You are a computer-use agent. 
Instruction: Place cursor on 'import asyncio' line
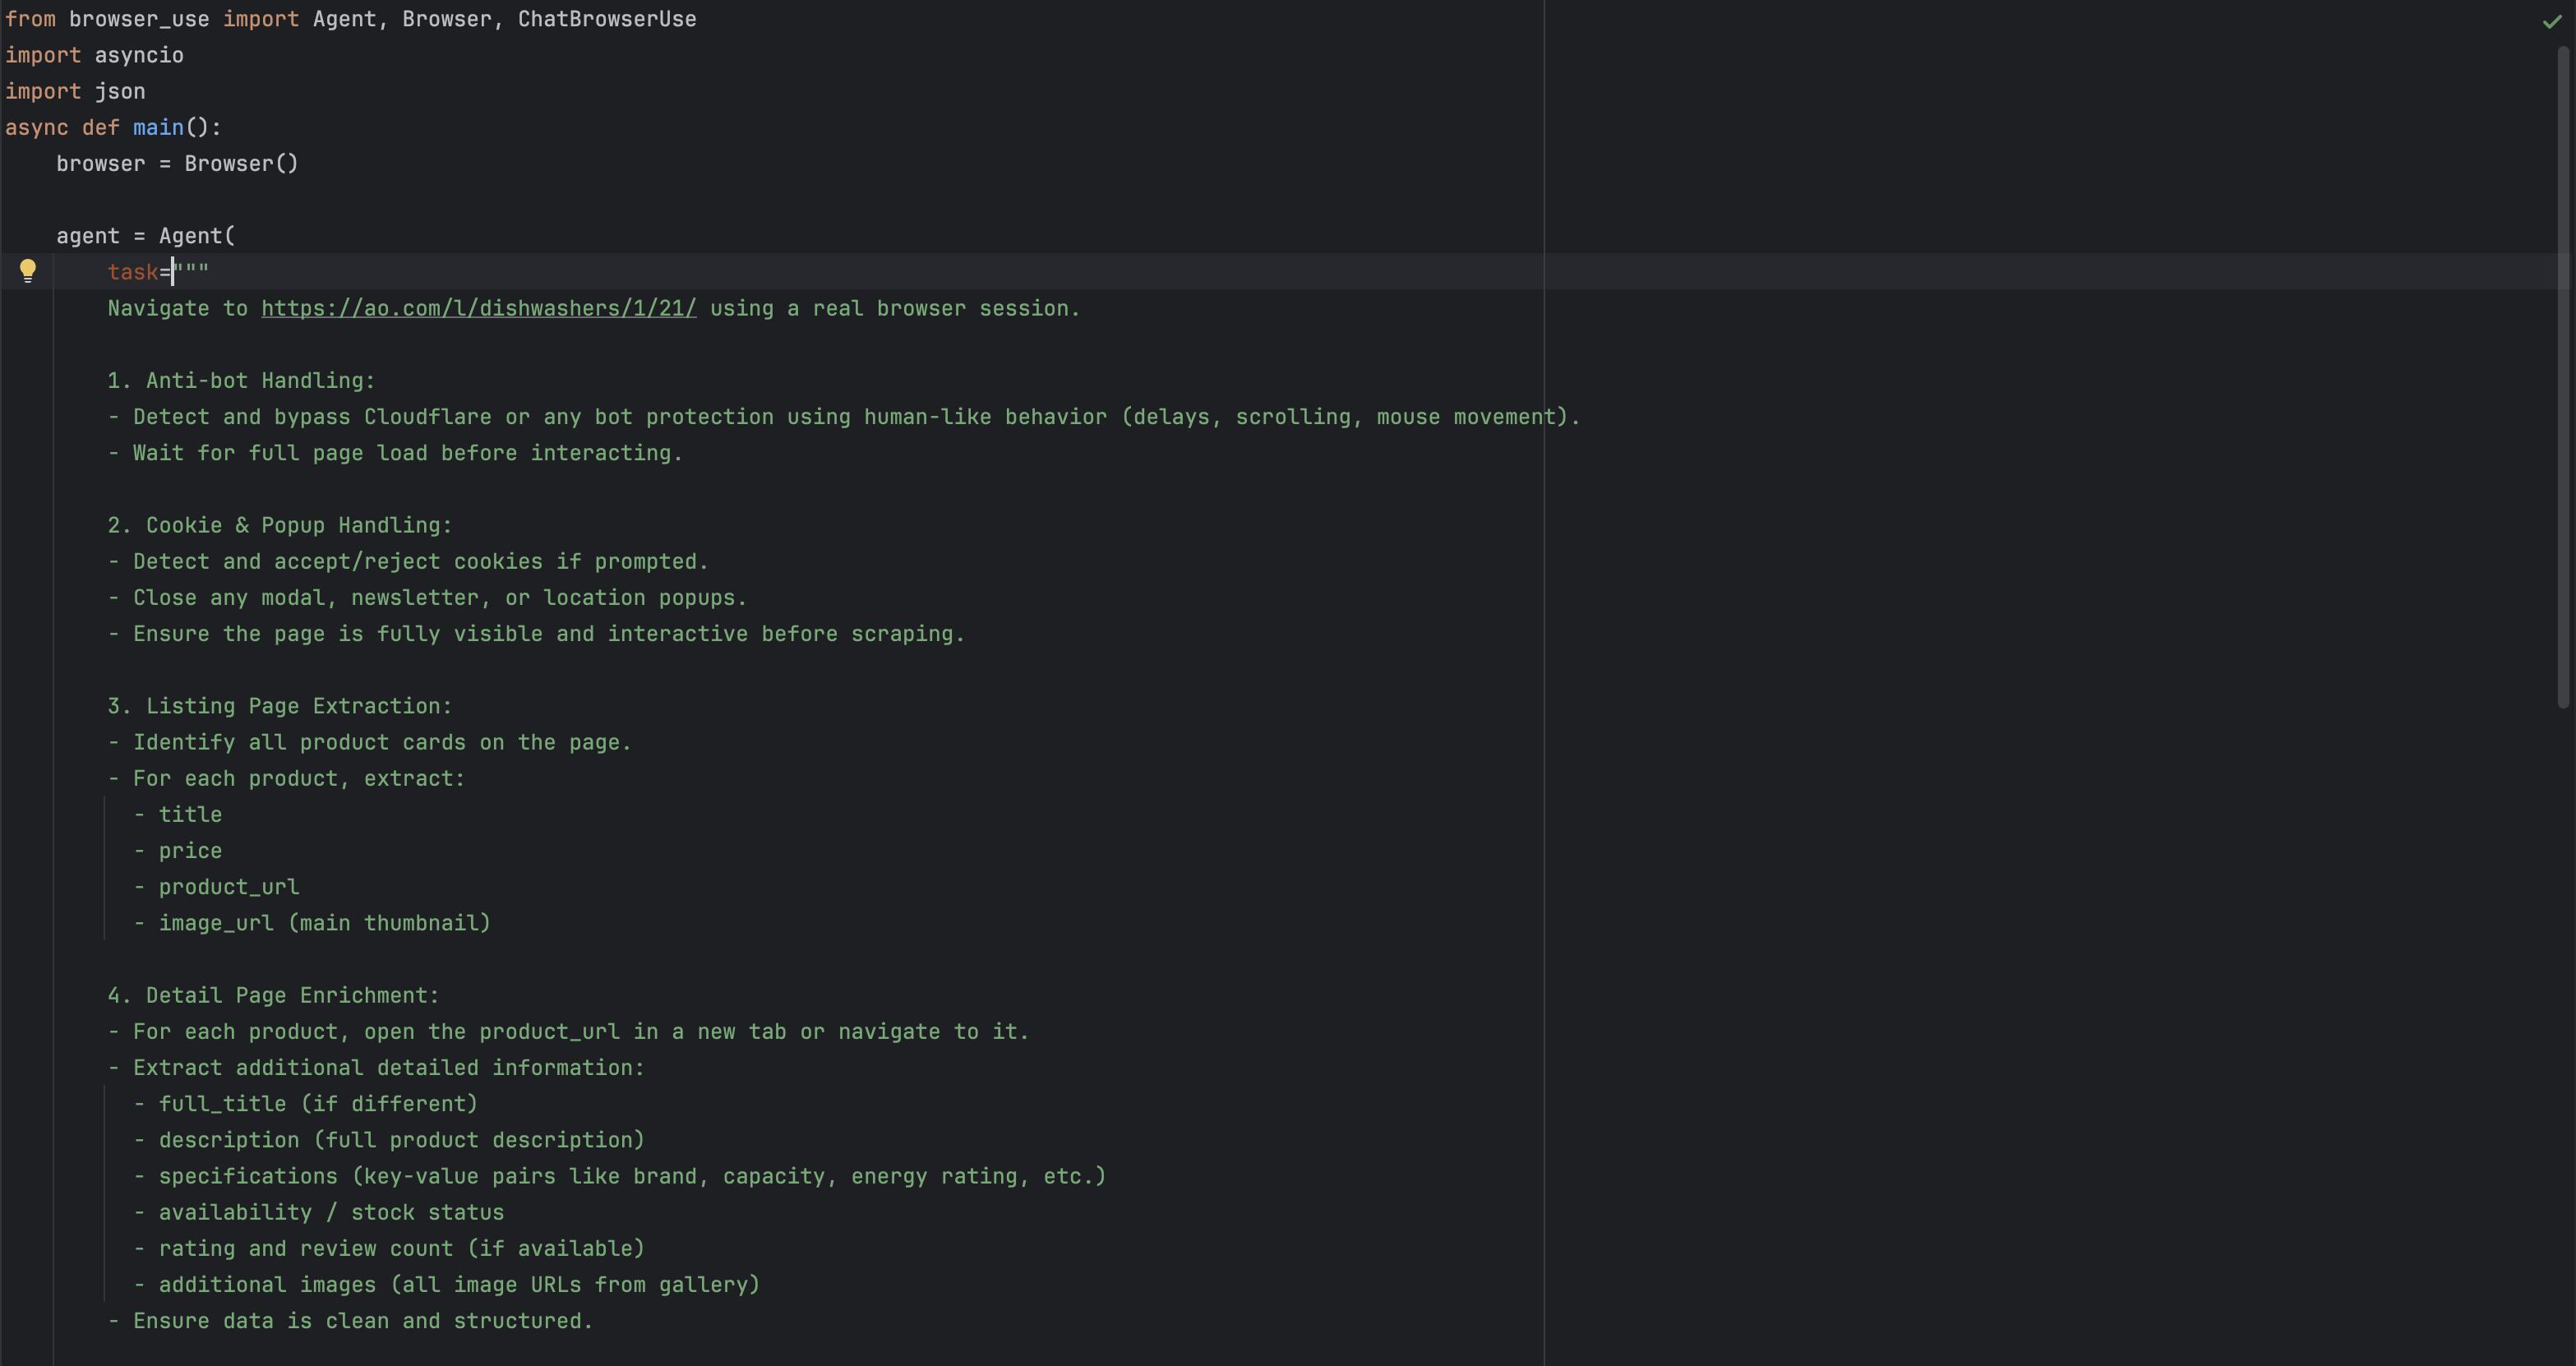95,55
